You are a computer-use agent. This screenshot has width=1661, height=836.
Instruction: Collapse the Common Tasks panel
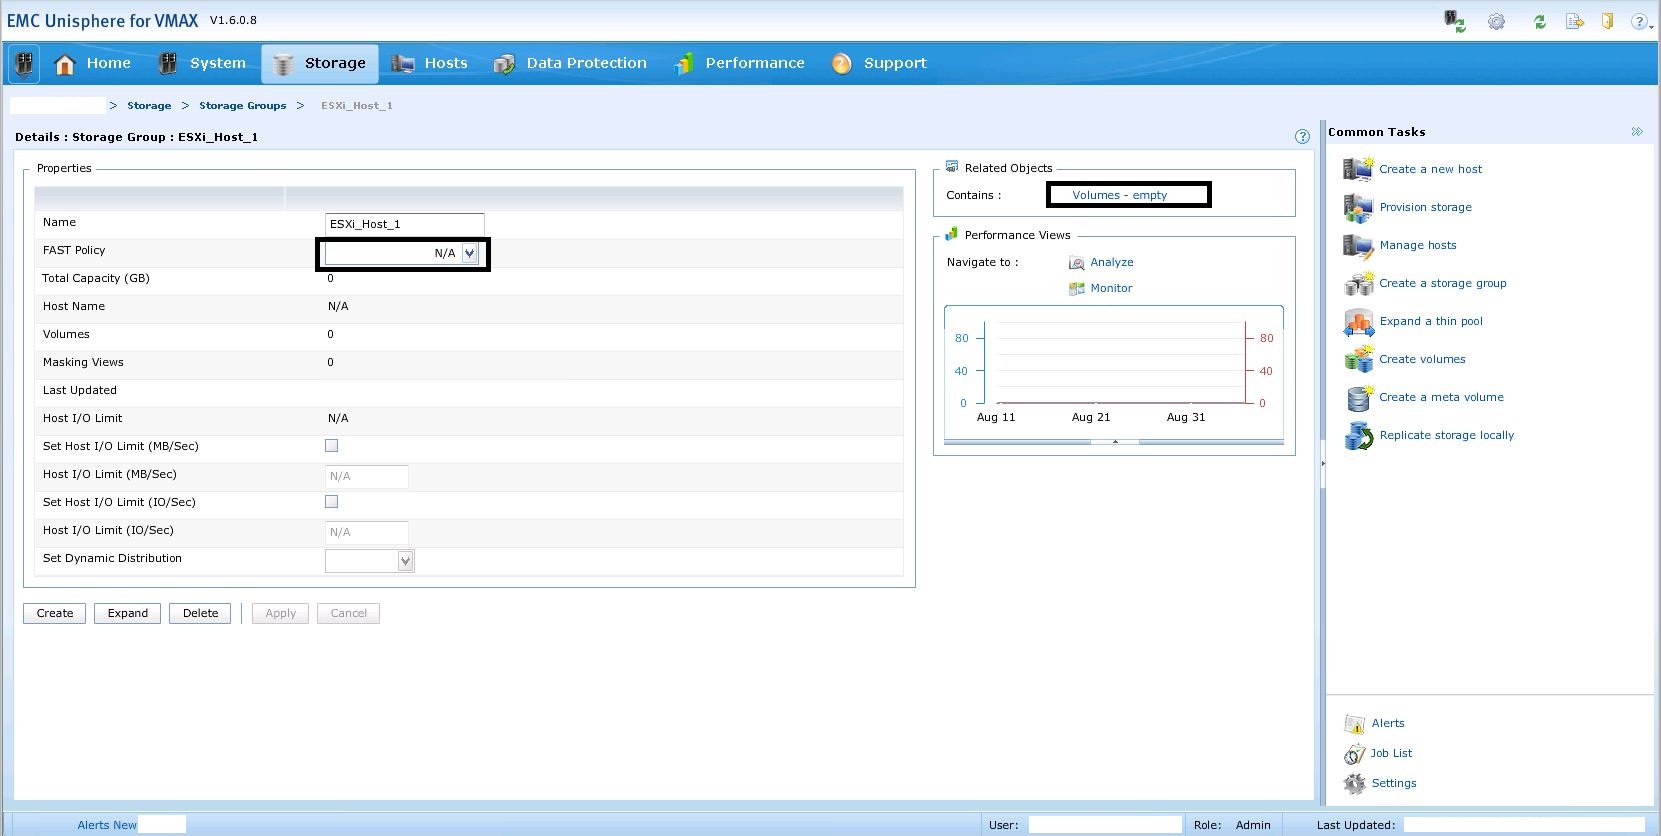click(x=1637, y=132)
